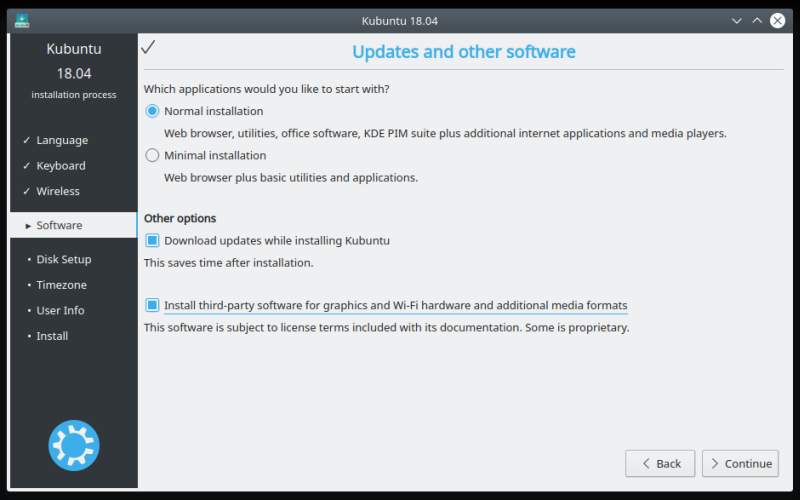Select the Timezone step in sidebar
This screenshot has height=500, width=800.
[61, 285]
